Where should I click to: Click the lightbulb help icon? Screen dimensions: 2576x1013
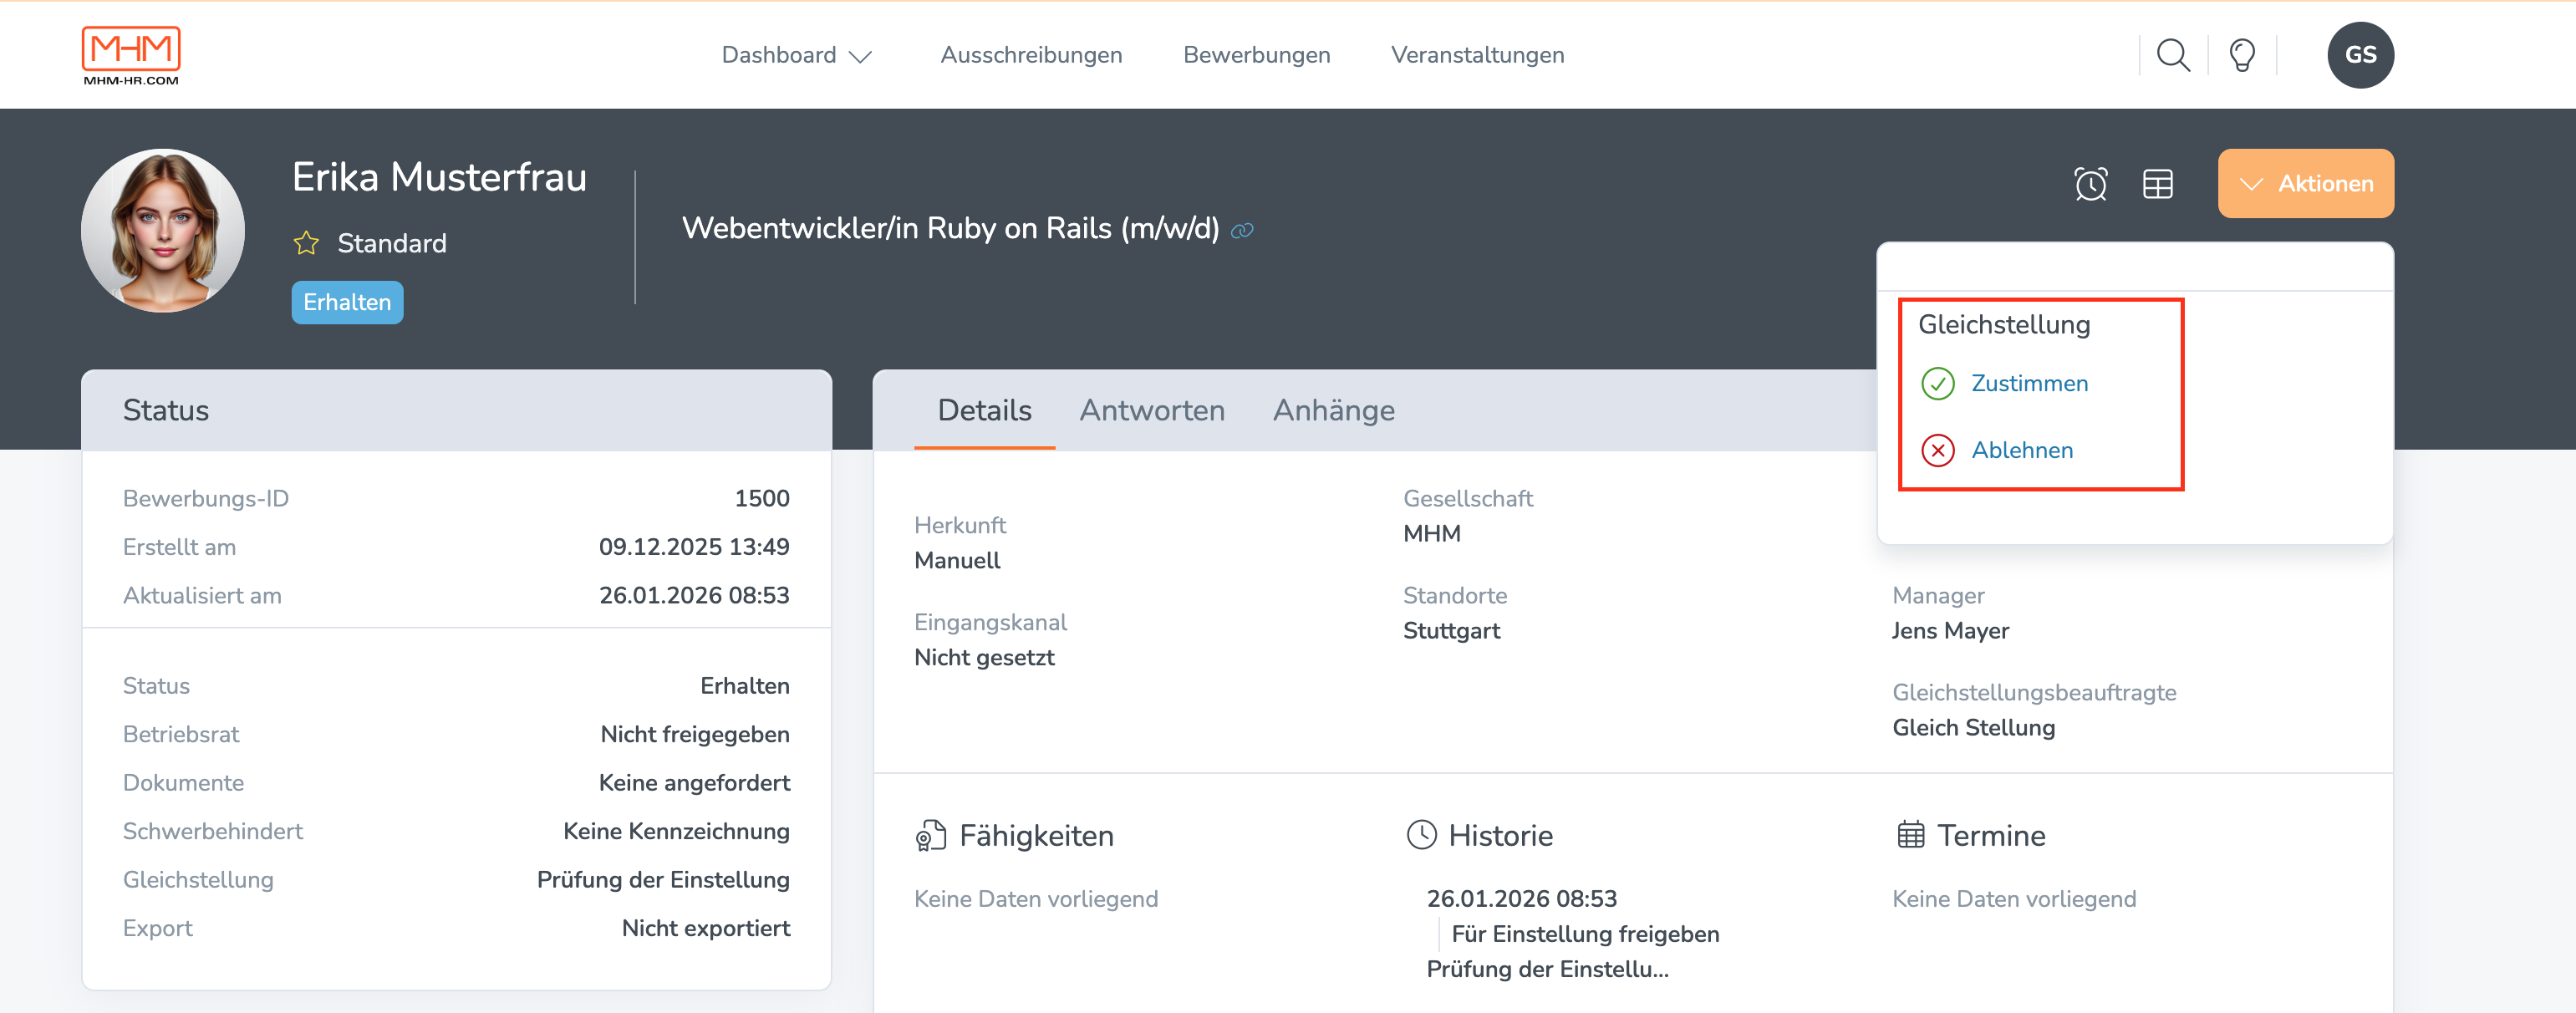coord(2242,55)
